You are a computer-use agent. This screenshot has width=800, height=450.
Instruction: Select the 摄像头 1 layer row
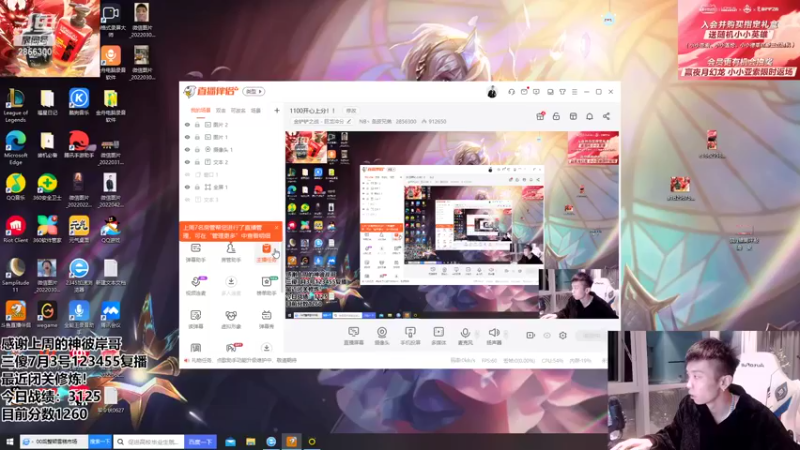[232, 149]
